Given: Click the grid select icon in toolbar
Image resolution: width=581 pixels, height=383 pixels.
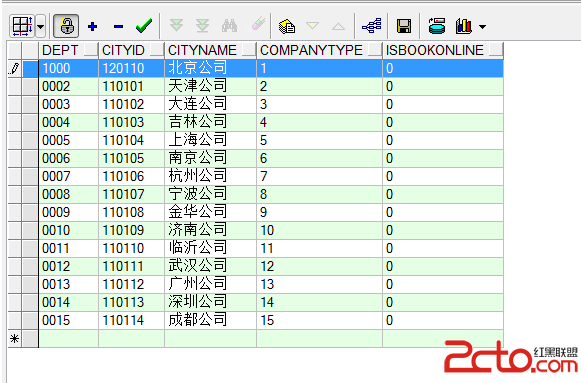Looking at the screenshot, I should (x=22, y=26).
